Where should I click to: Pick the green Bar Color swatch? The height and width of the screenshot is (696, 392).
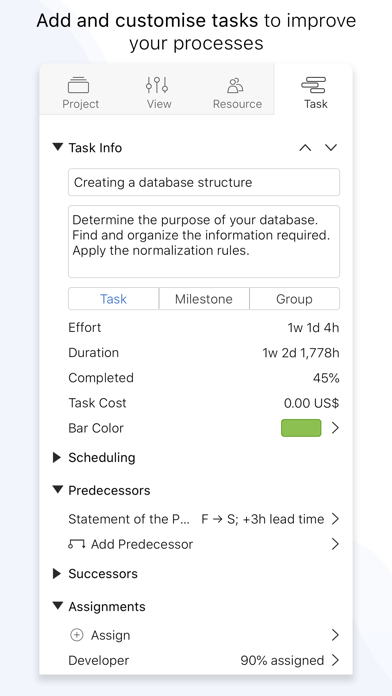[301, 428]
